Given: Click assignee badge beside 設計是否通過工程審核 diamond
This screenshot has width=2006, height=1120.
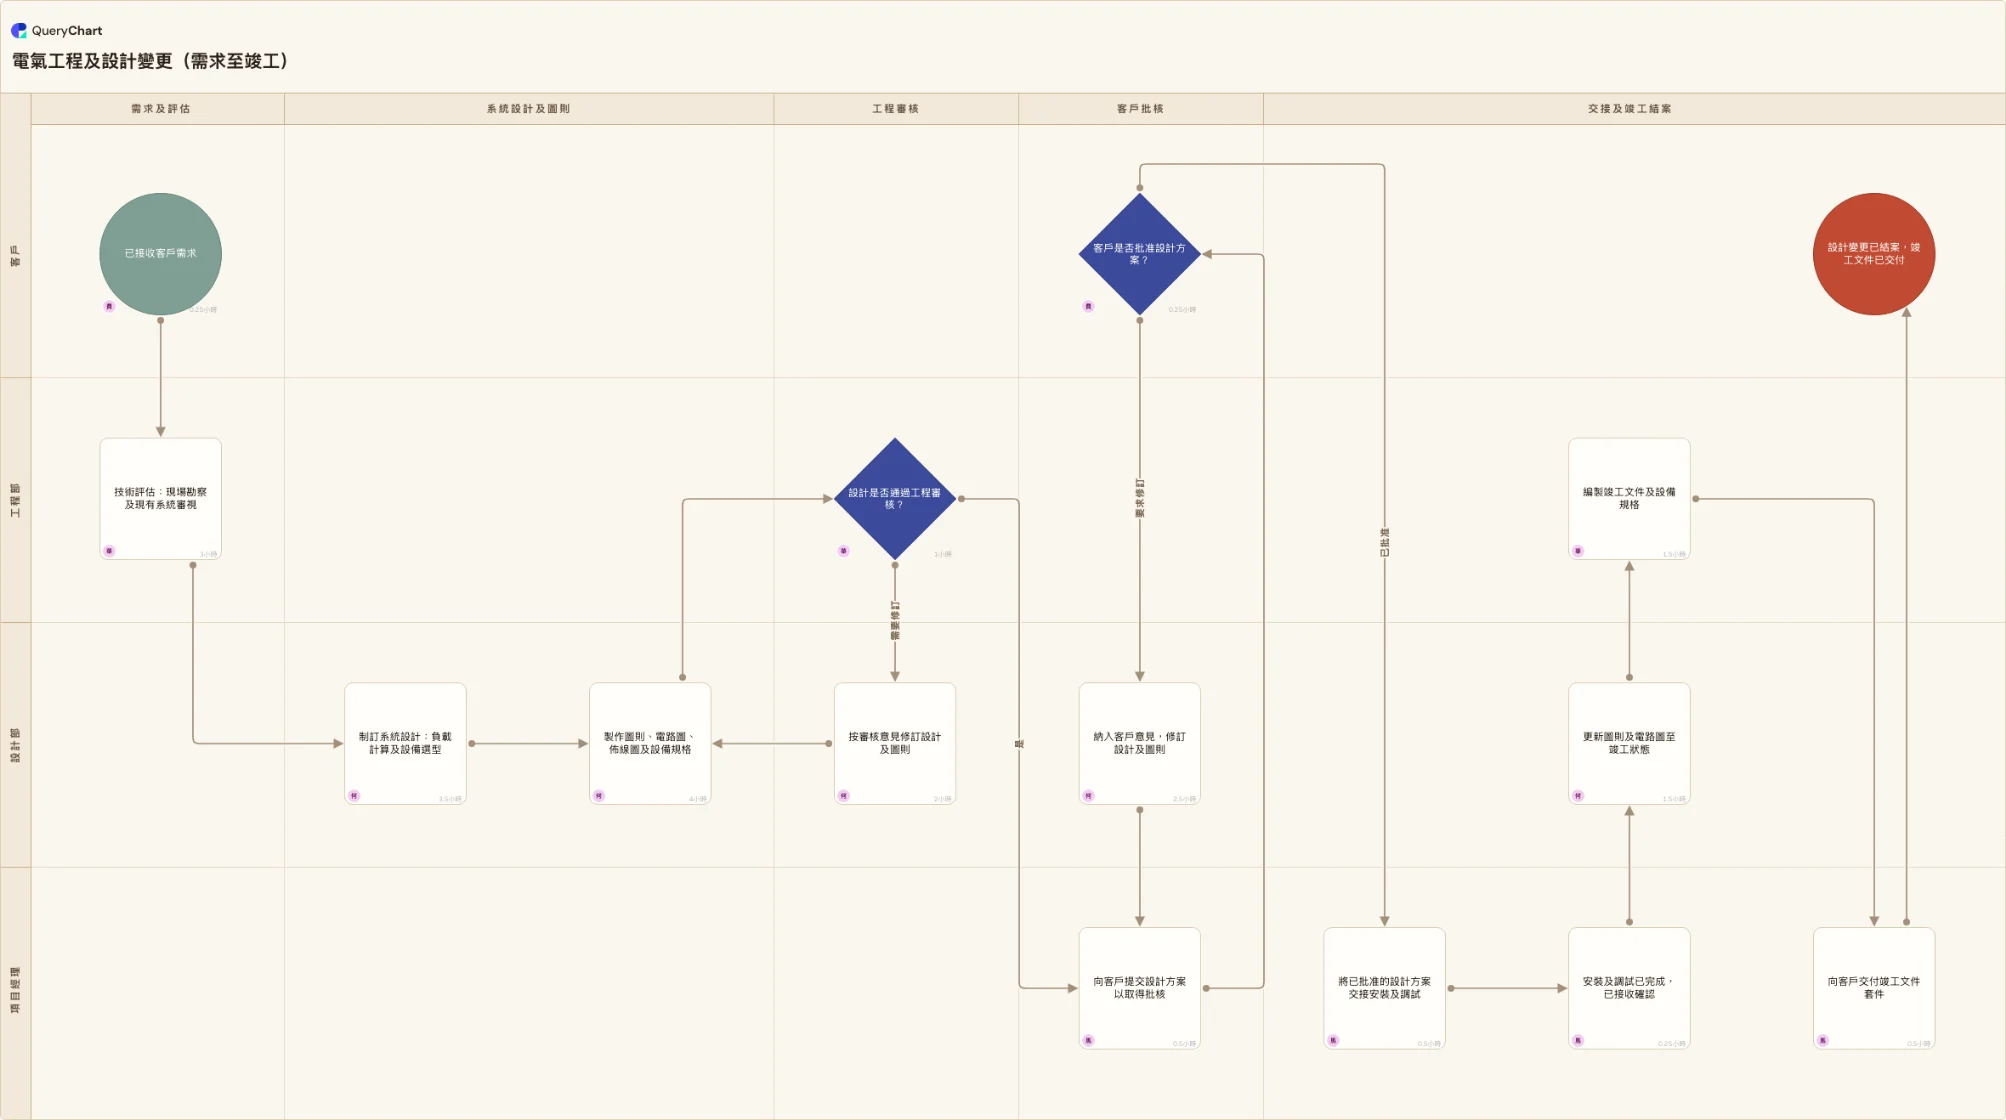Looking at the screenshot, I should pyautogui.click(x=844, y=551).
